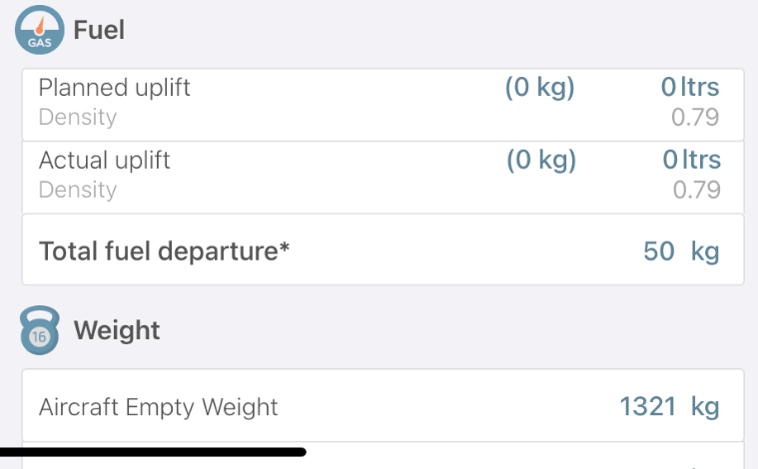
Task: Tap the Density label under Actual uplift
Action: click(x=78, y=190)
